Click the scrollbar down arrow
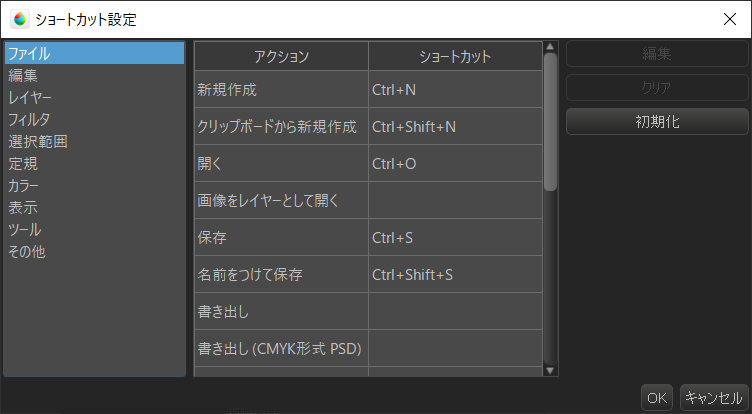Image resolution: width=752 pixels, height=414 pixels. [x=550, y=370]
